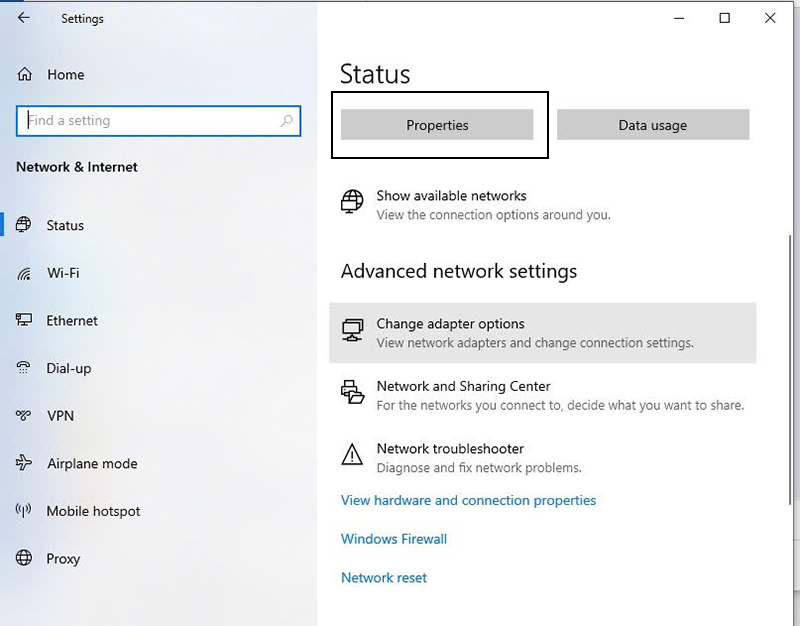Click the Network troubleshooter warning icon

(x=352, y=457)
